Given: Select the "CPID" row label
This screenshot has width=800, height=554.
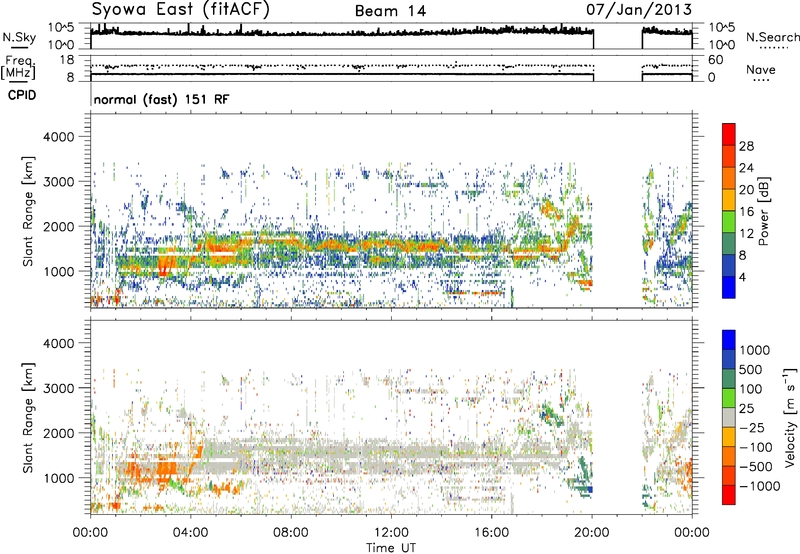Looking at the screenshot, I should click(22, 95).
